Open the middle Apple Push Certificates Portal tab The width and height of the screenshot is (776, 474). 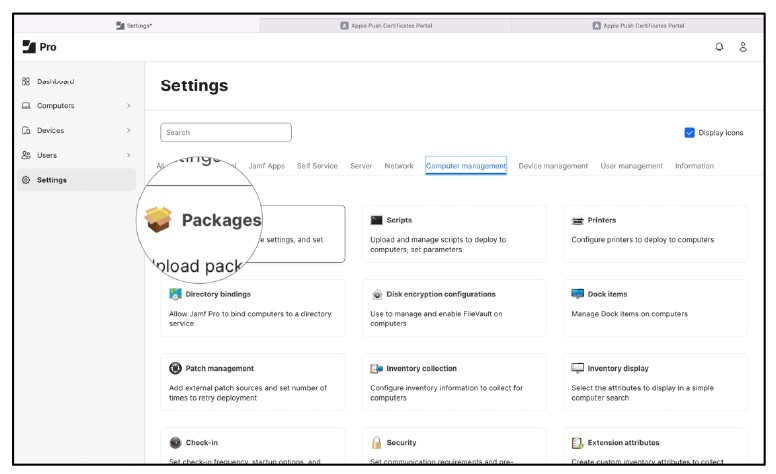coord(386,25)
